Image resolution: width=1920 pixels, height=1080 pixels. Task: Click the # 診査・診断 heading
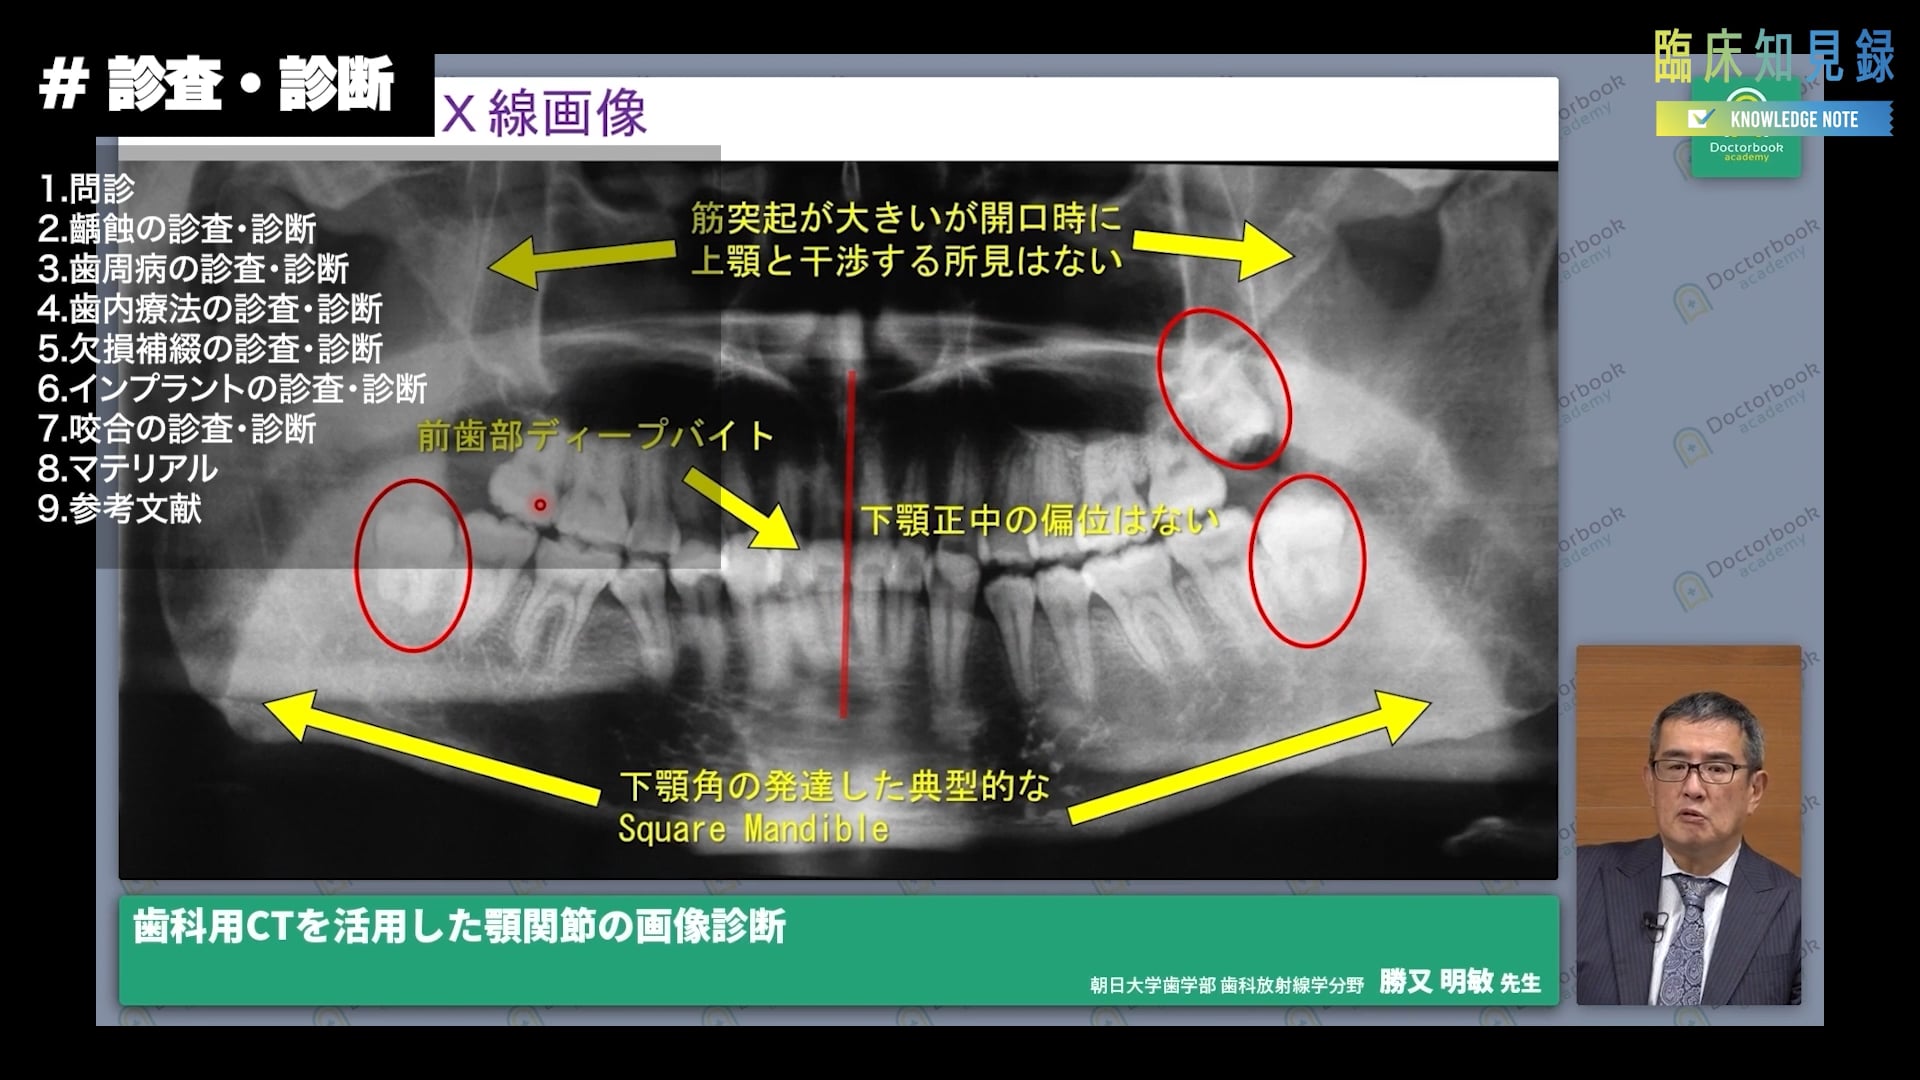216,85
